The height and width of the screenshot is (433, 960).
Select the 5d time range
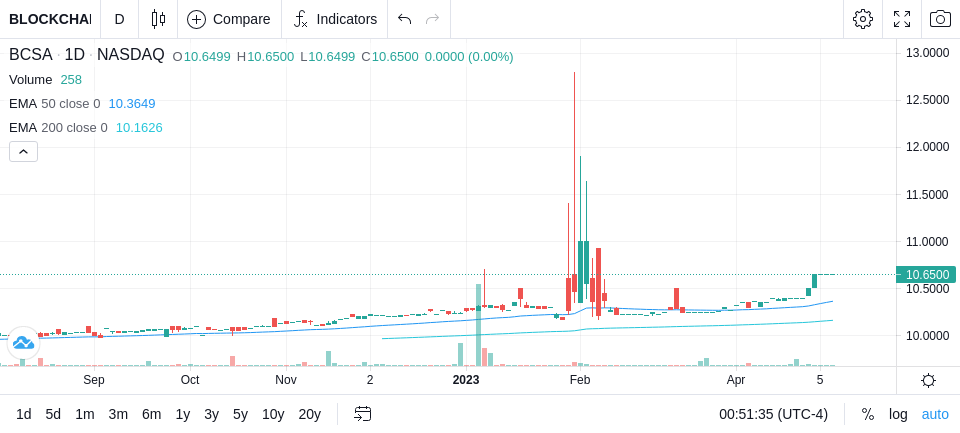click(53, 415)
